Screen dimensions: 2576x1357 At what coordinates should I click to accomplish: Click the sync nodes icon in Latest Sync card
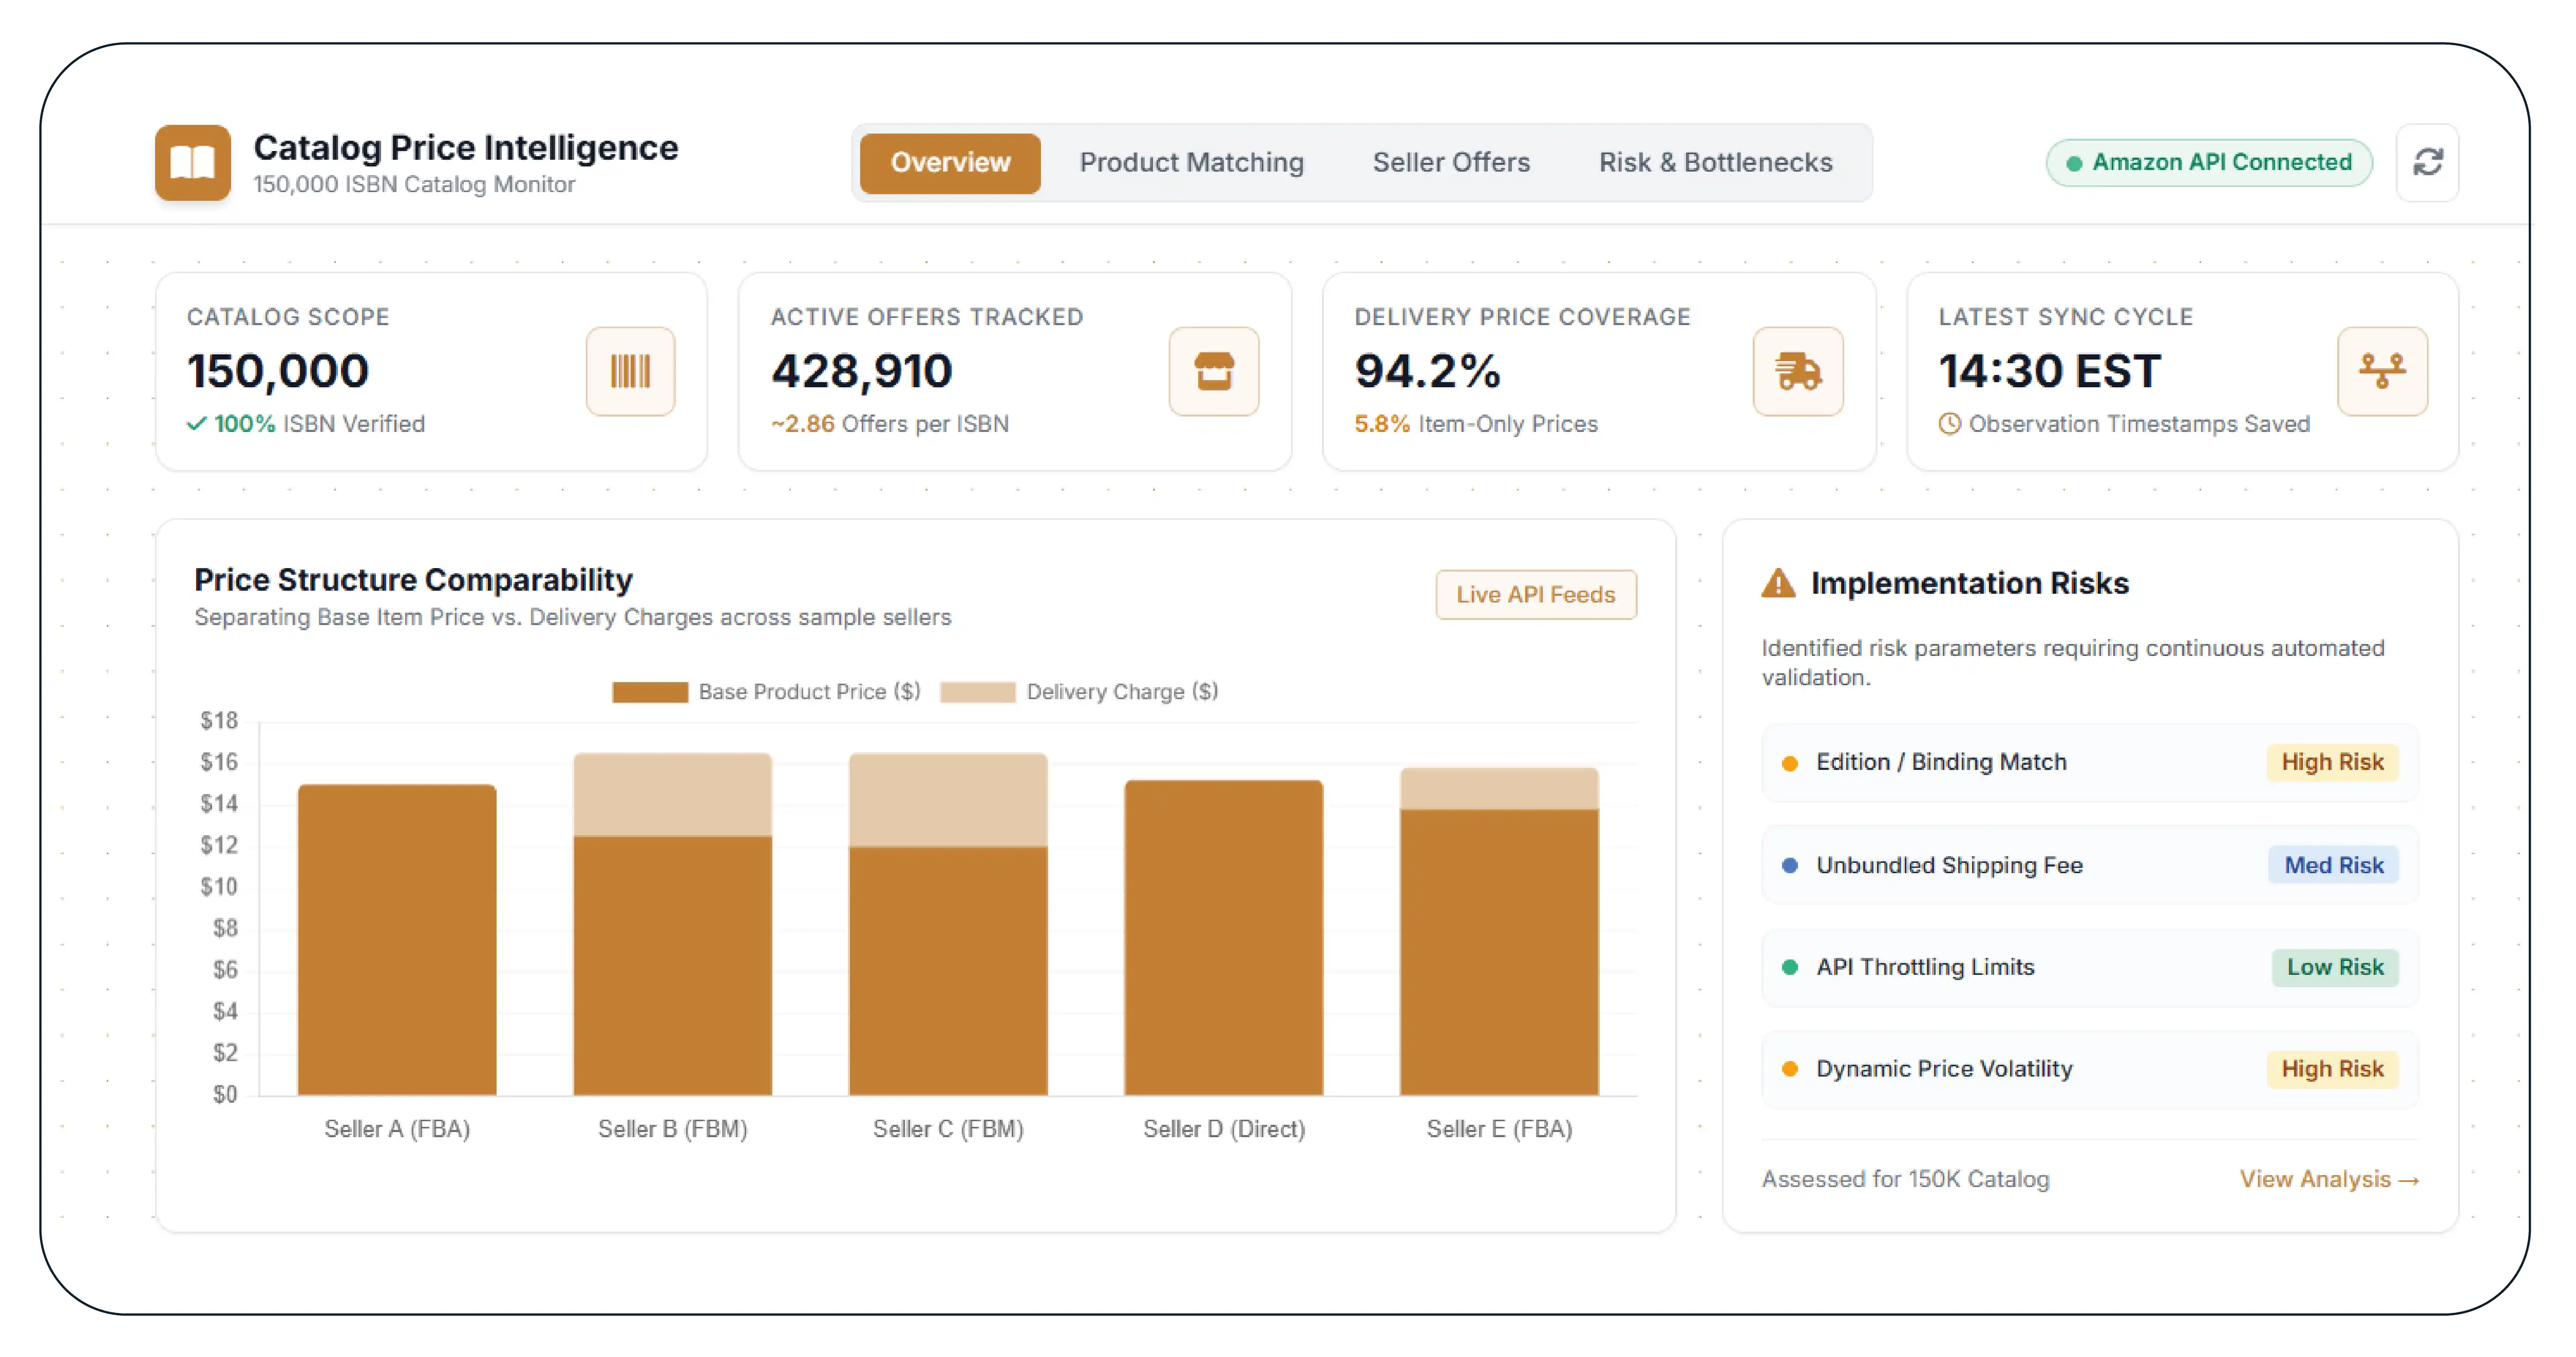coord(2382,371)
